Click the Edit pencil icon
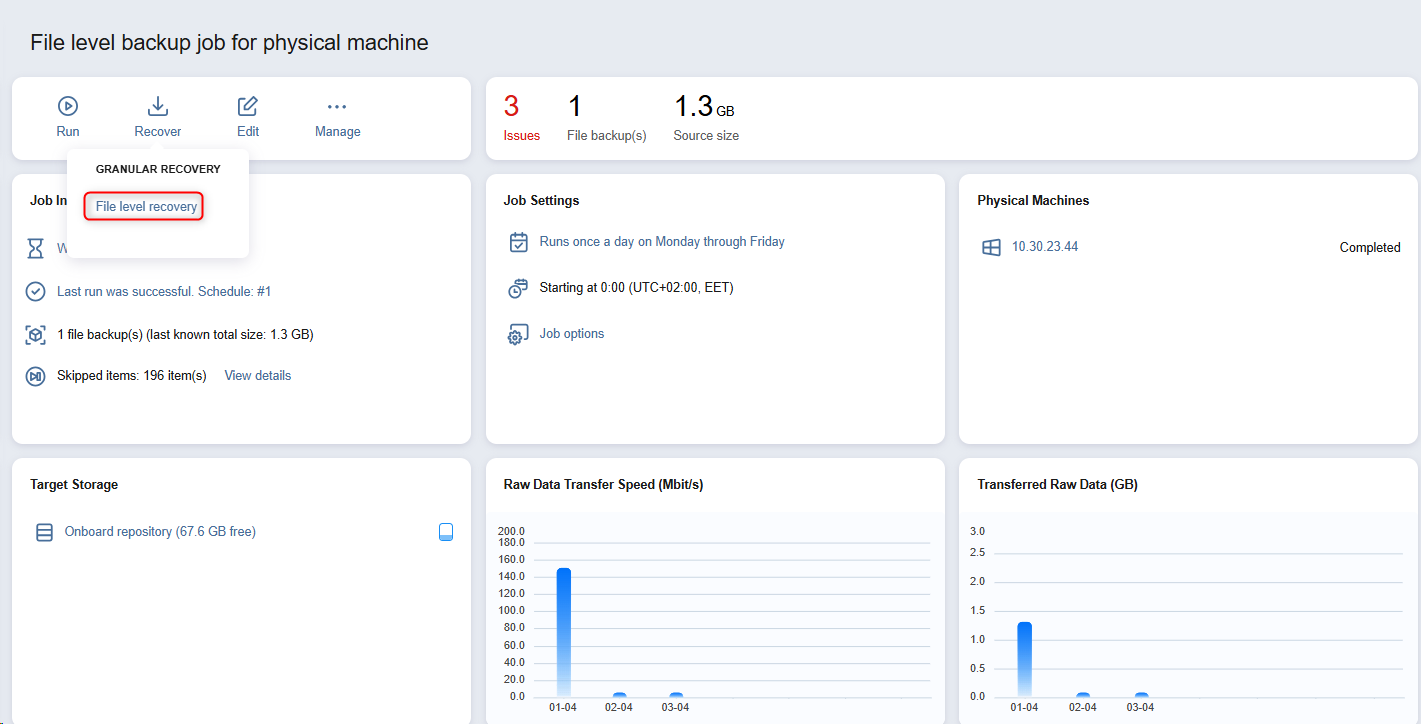Screen dimensions: 1421x724 pyautogui.click(x=248, y=106)
